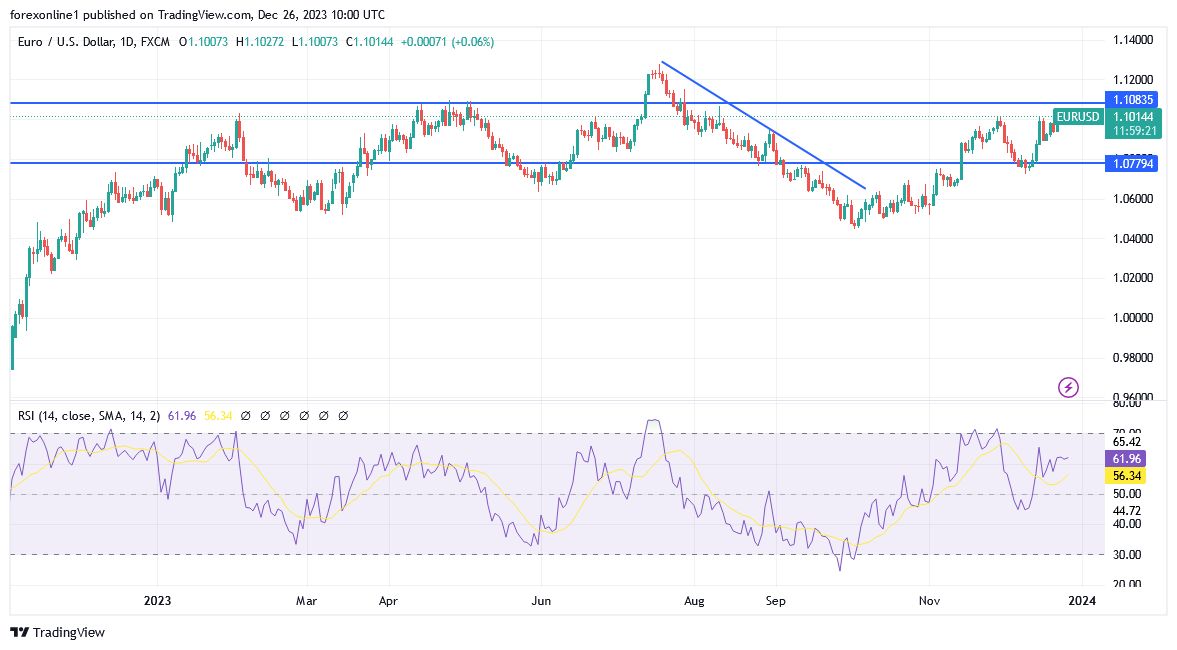Click the countdown timer 11:59:21 label
The height and width of the screenshot is (650, 1177).
click(x=1131, y=130)
